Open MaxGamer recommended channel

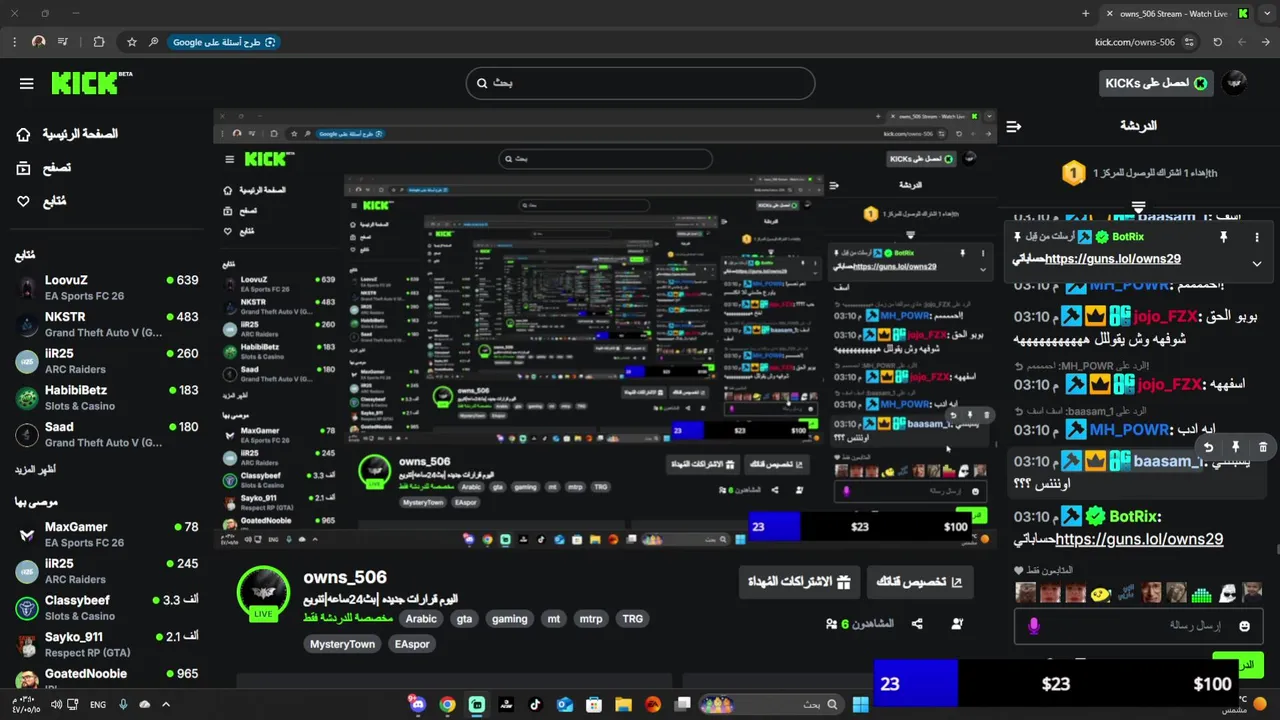108,534
